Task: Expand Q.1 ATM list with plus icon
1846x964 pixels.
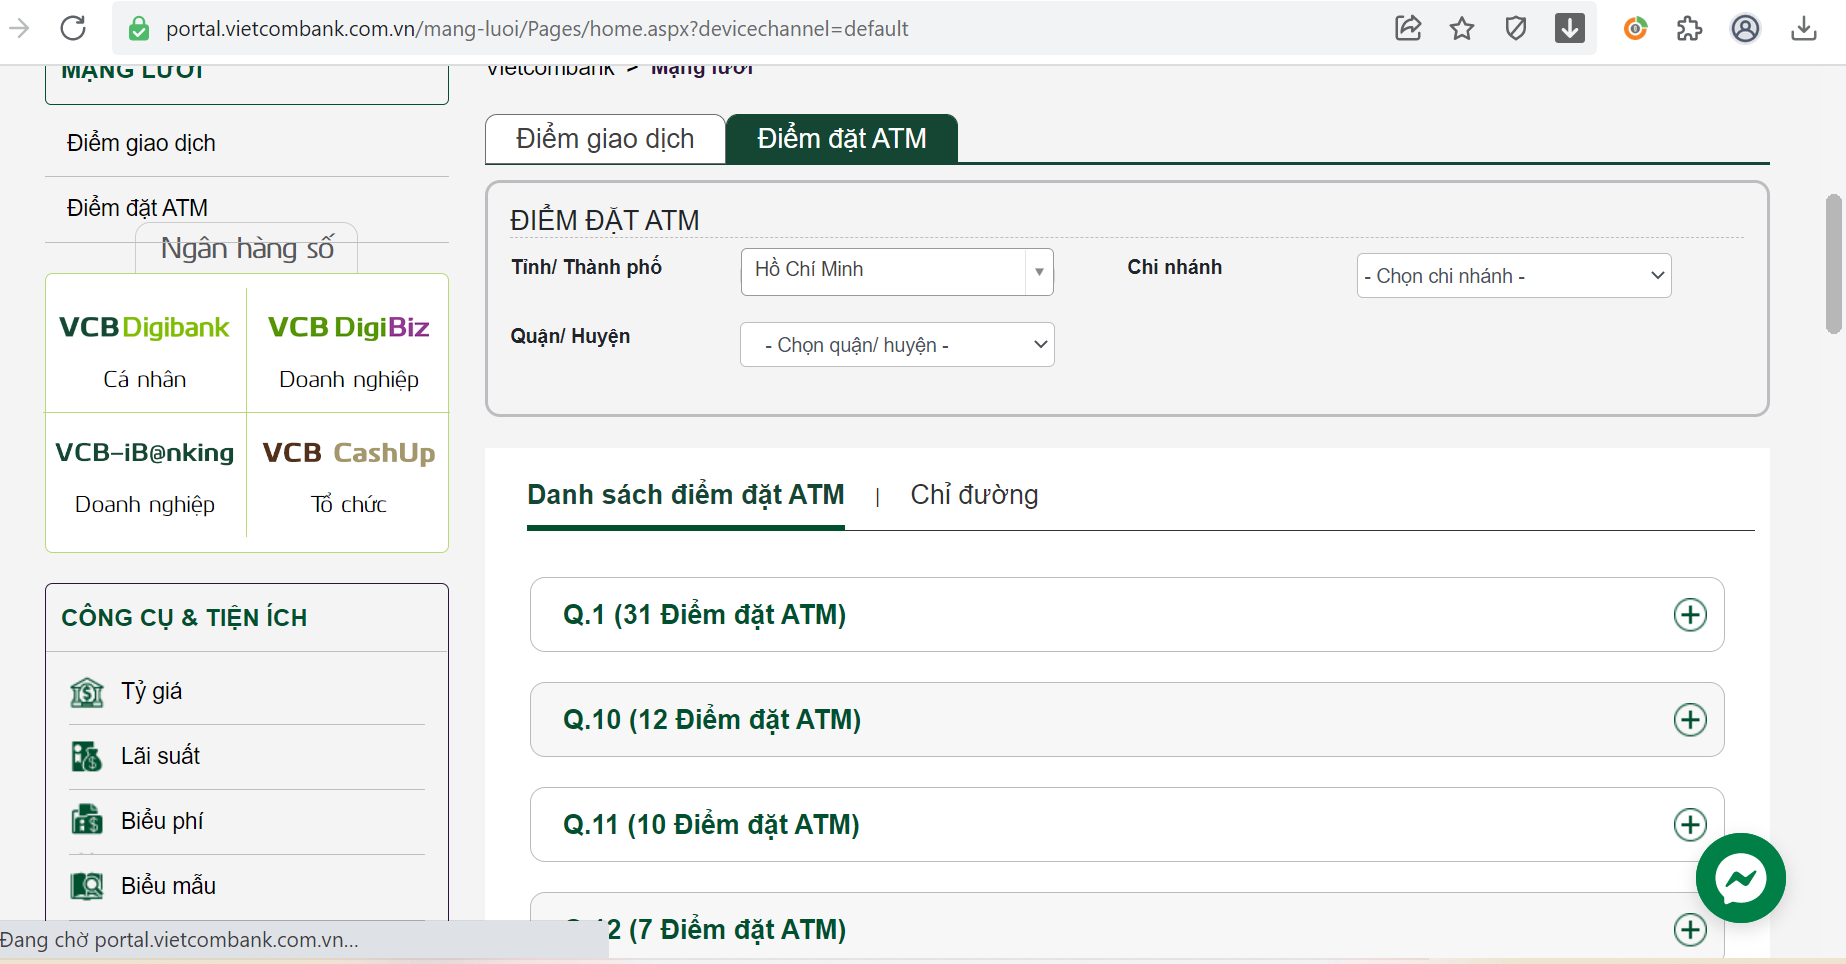Action: click(x=1691, y=615)
